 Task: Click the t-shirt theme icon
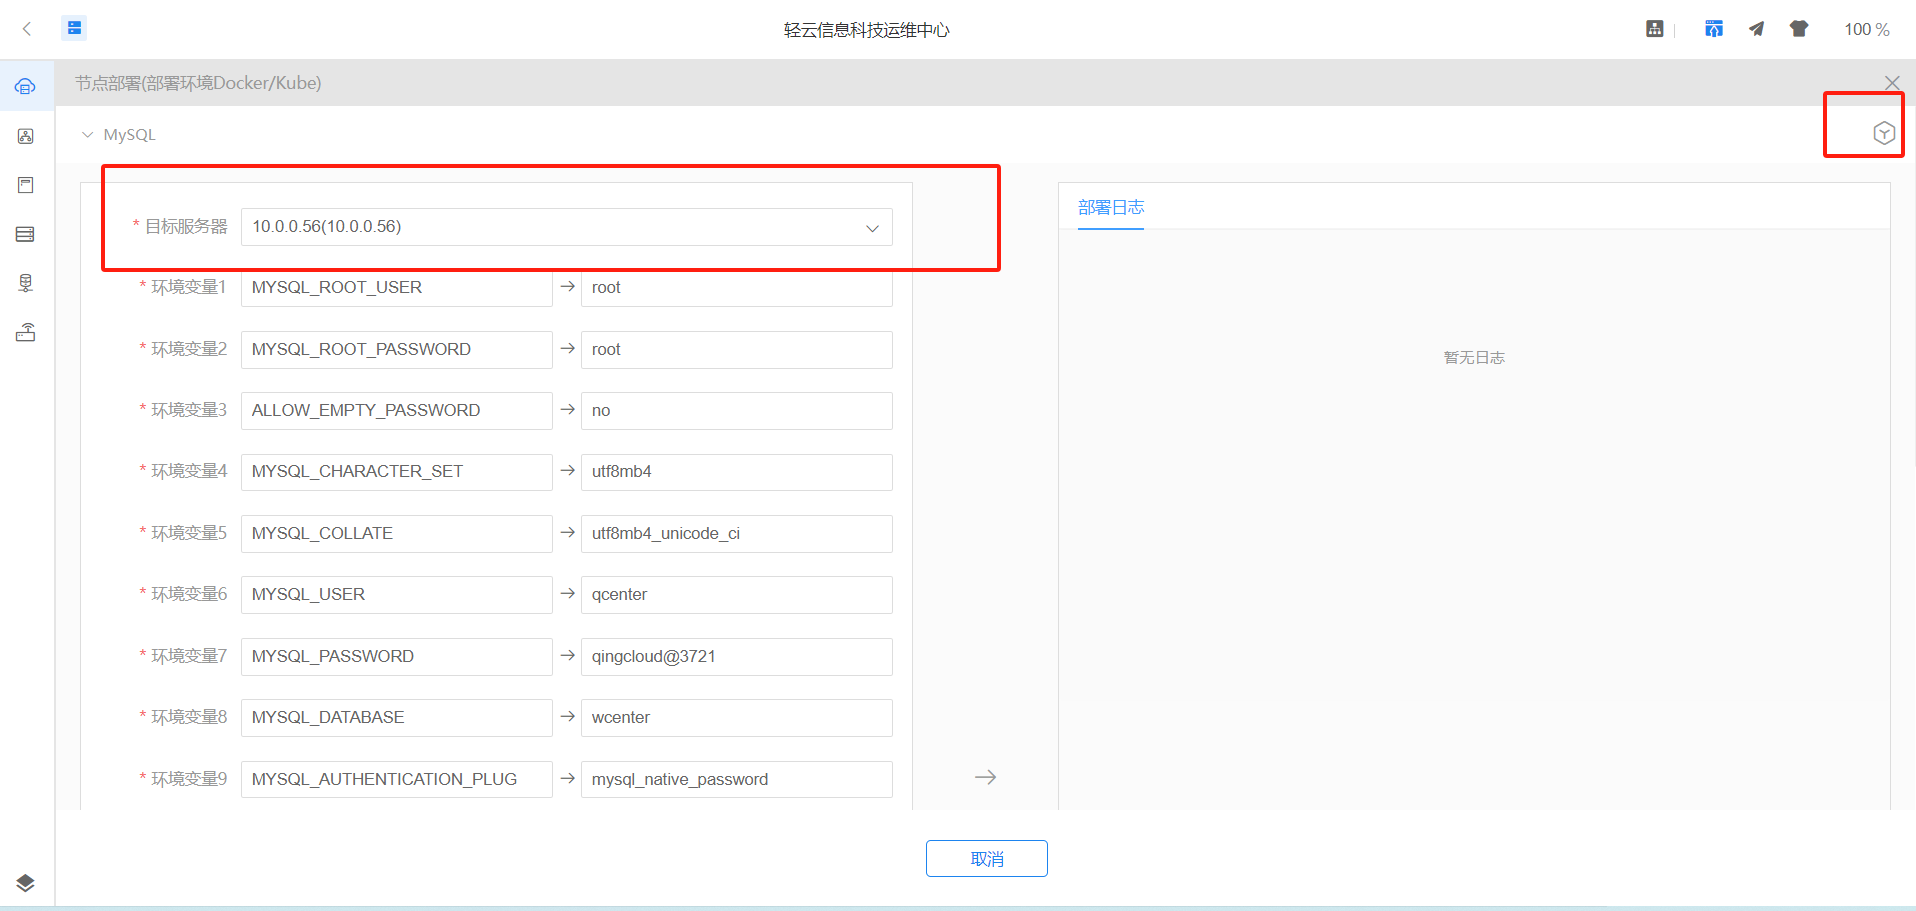(1799, 29)
